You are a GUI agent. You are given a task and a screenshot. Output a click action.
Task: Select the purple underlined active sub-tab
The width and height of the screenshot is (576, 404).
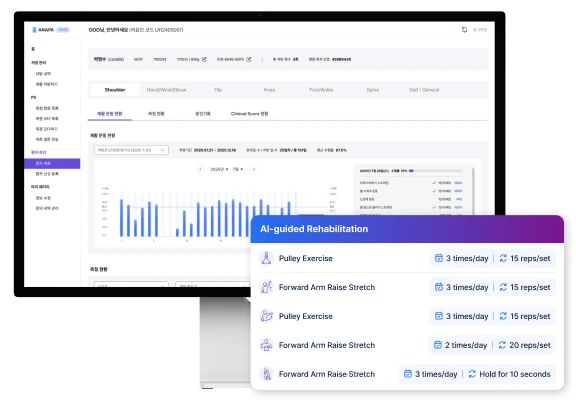[x=109, y=114]
